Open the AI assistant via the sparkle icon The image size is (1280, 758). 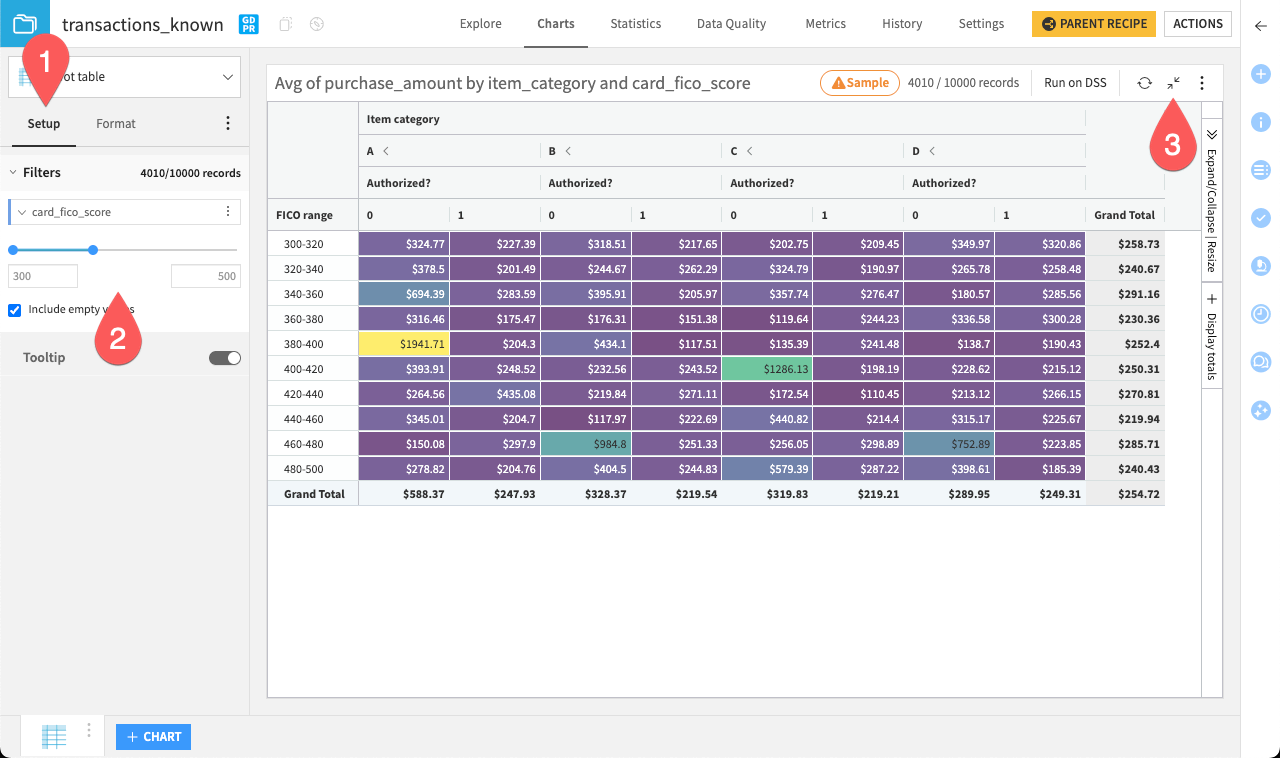(x=1260, y=409)
